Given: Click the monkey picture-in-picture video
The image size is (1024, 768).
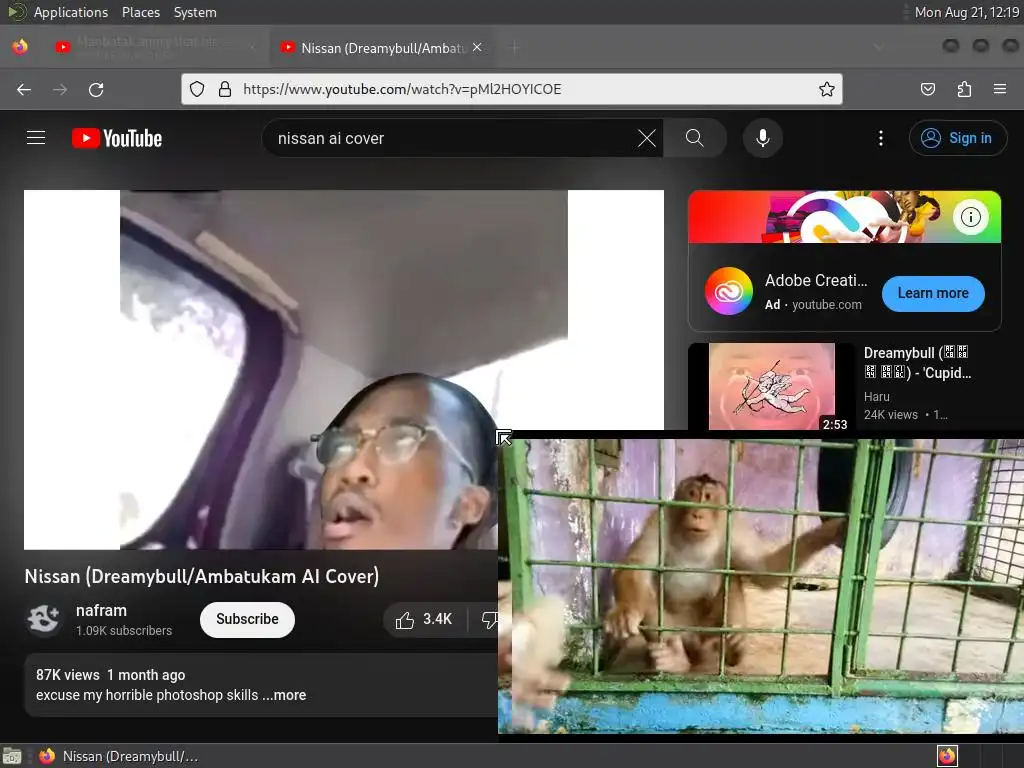Looking at the screenshot, I should pyautogui.click(x=761, y=586).
